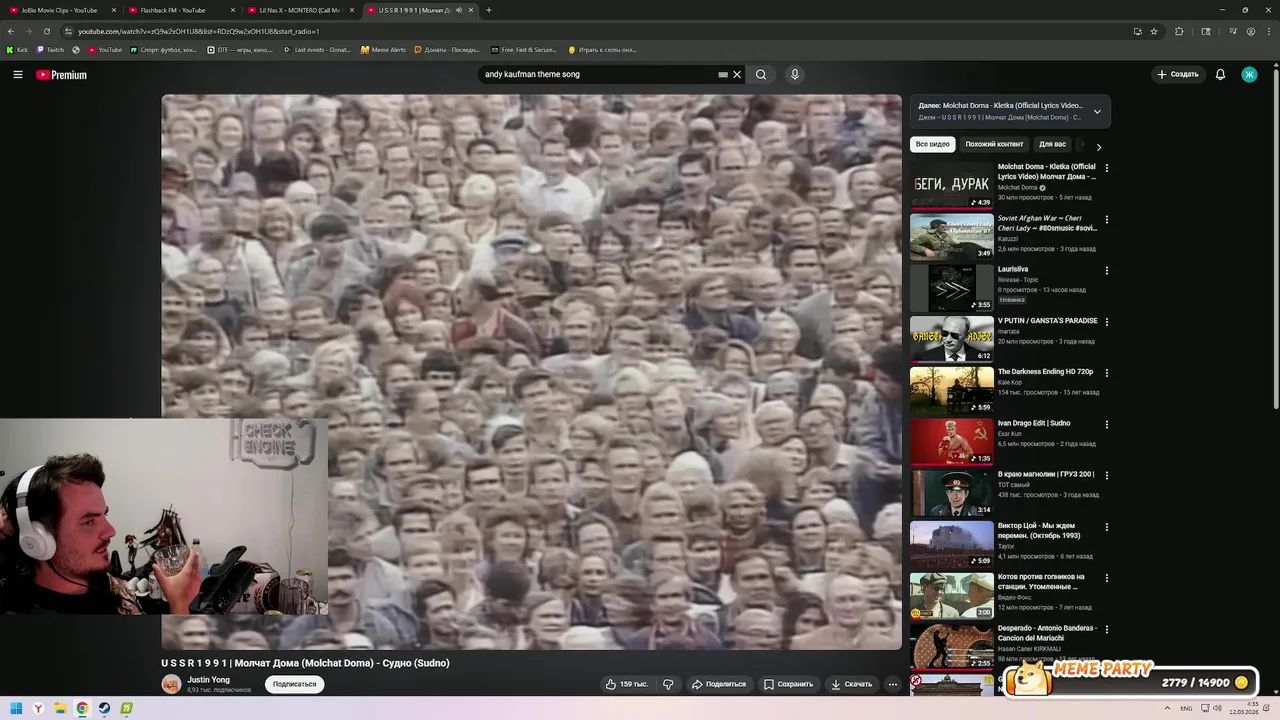This screenshot has width=1280, height=720.
Task: Click the magnifier search button
Action: tap(761, 74)
